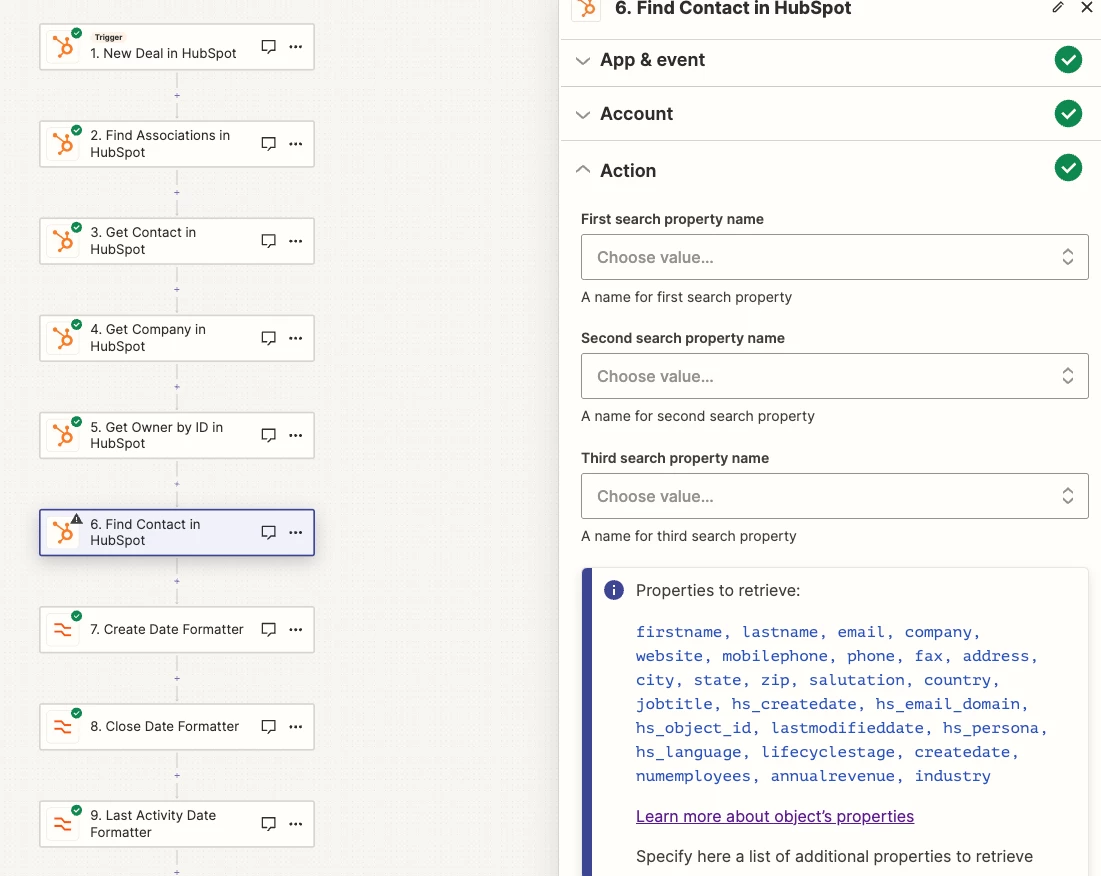Expand the Account section
This screenshot has height=876, width=1101.
583,114
